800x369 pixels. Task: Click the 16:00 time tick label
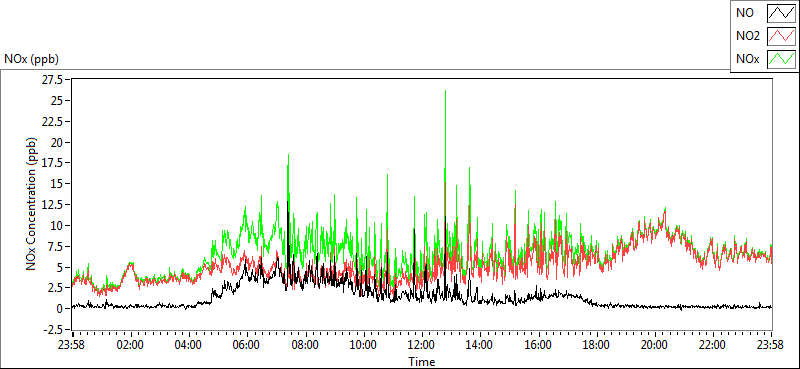click(538, 344)
